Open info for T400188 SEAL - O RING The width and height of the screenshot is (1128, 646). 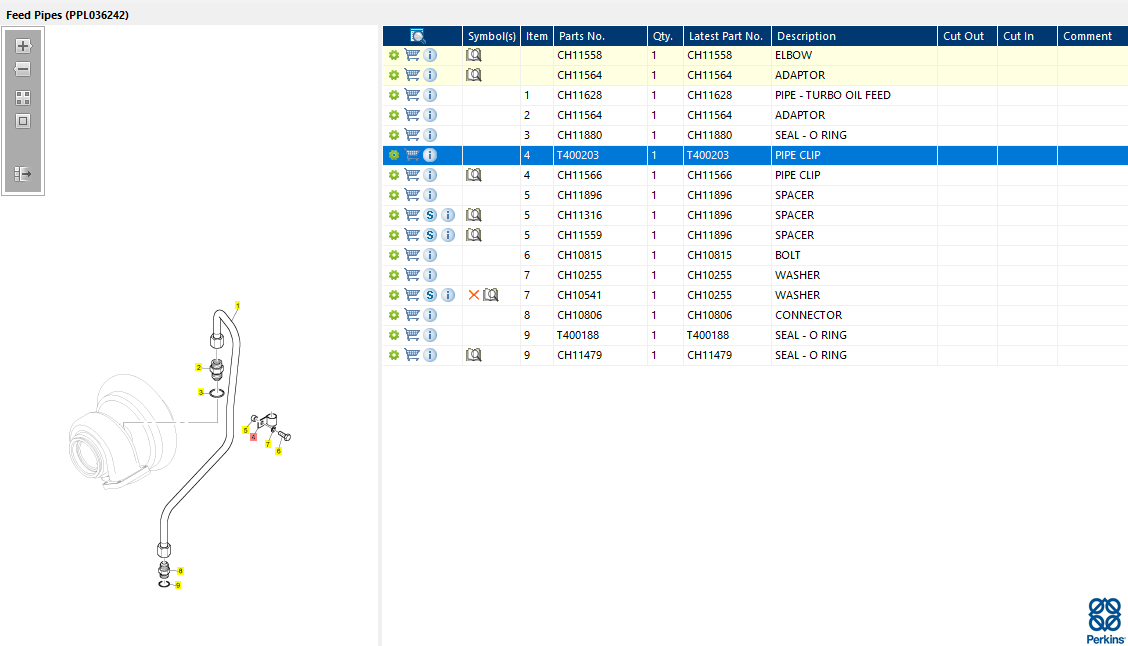click(x=430, y=335)
